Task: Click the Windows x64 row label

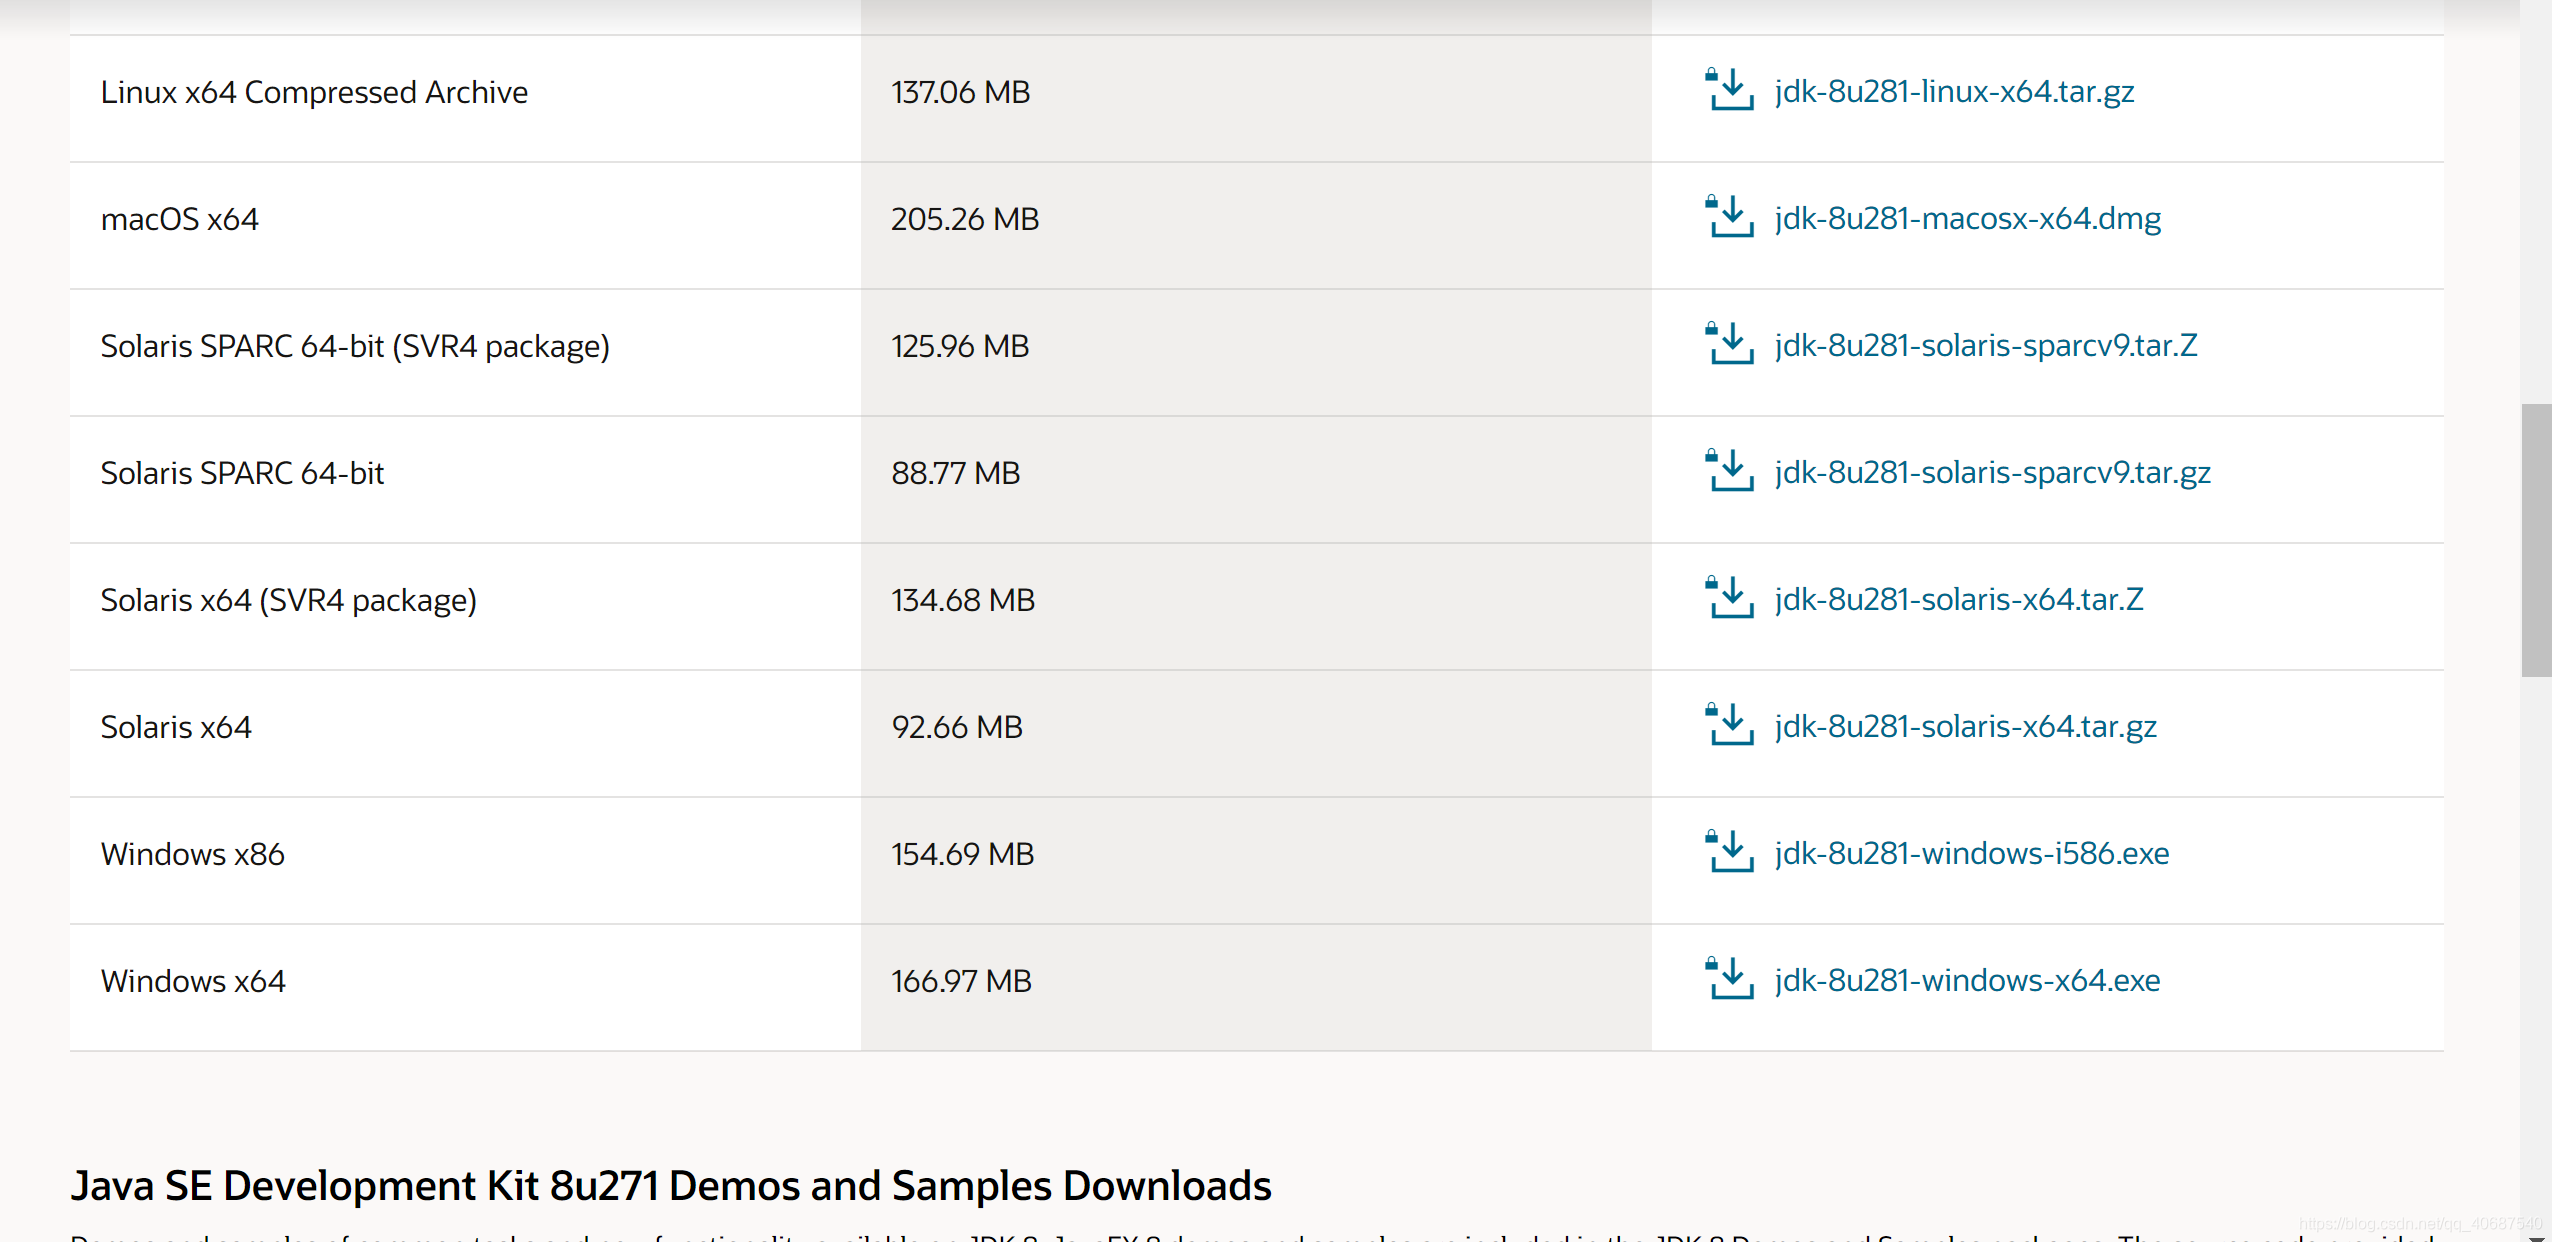Action: pos(193,981)
